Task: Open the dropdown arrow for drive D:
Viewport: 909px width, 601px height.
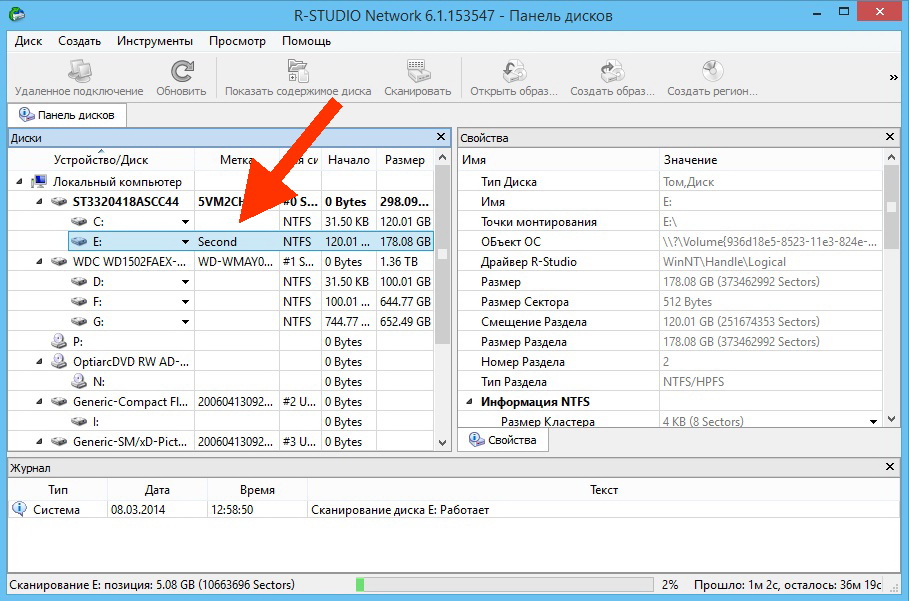Action: pyautogui.click(x=185, y=282)
